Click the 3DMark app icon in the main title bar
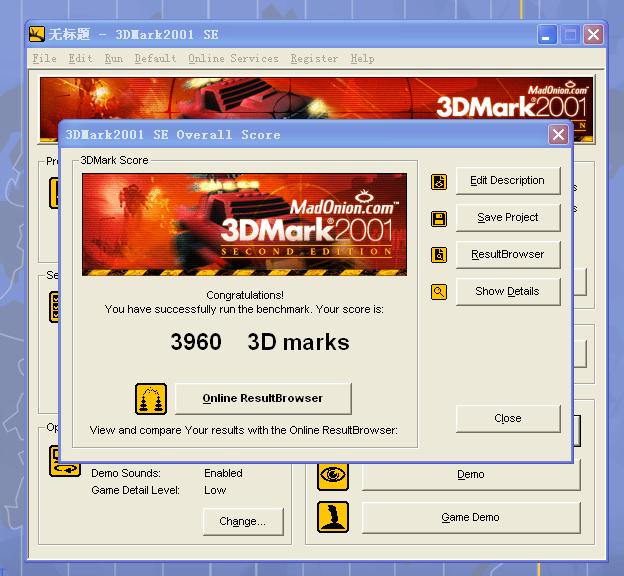The image size is (624, 576). click(36, 35)
